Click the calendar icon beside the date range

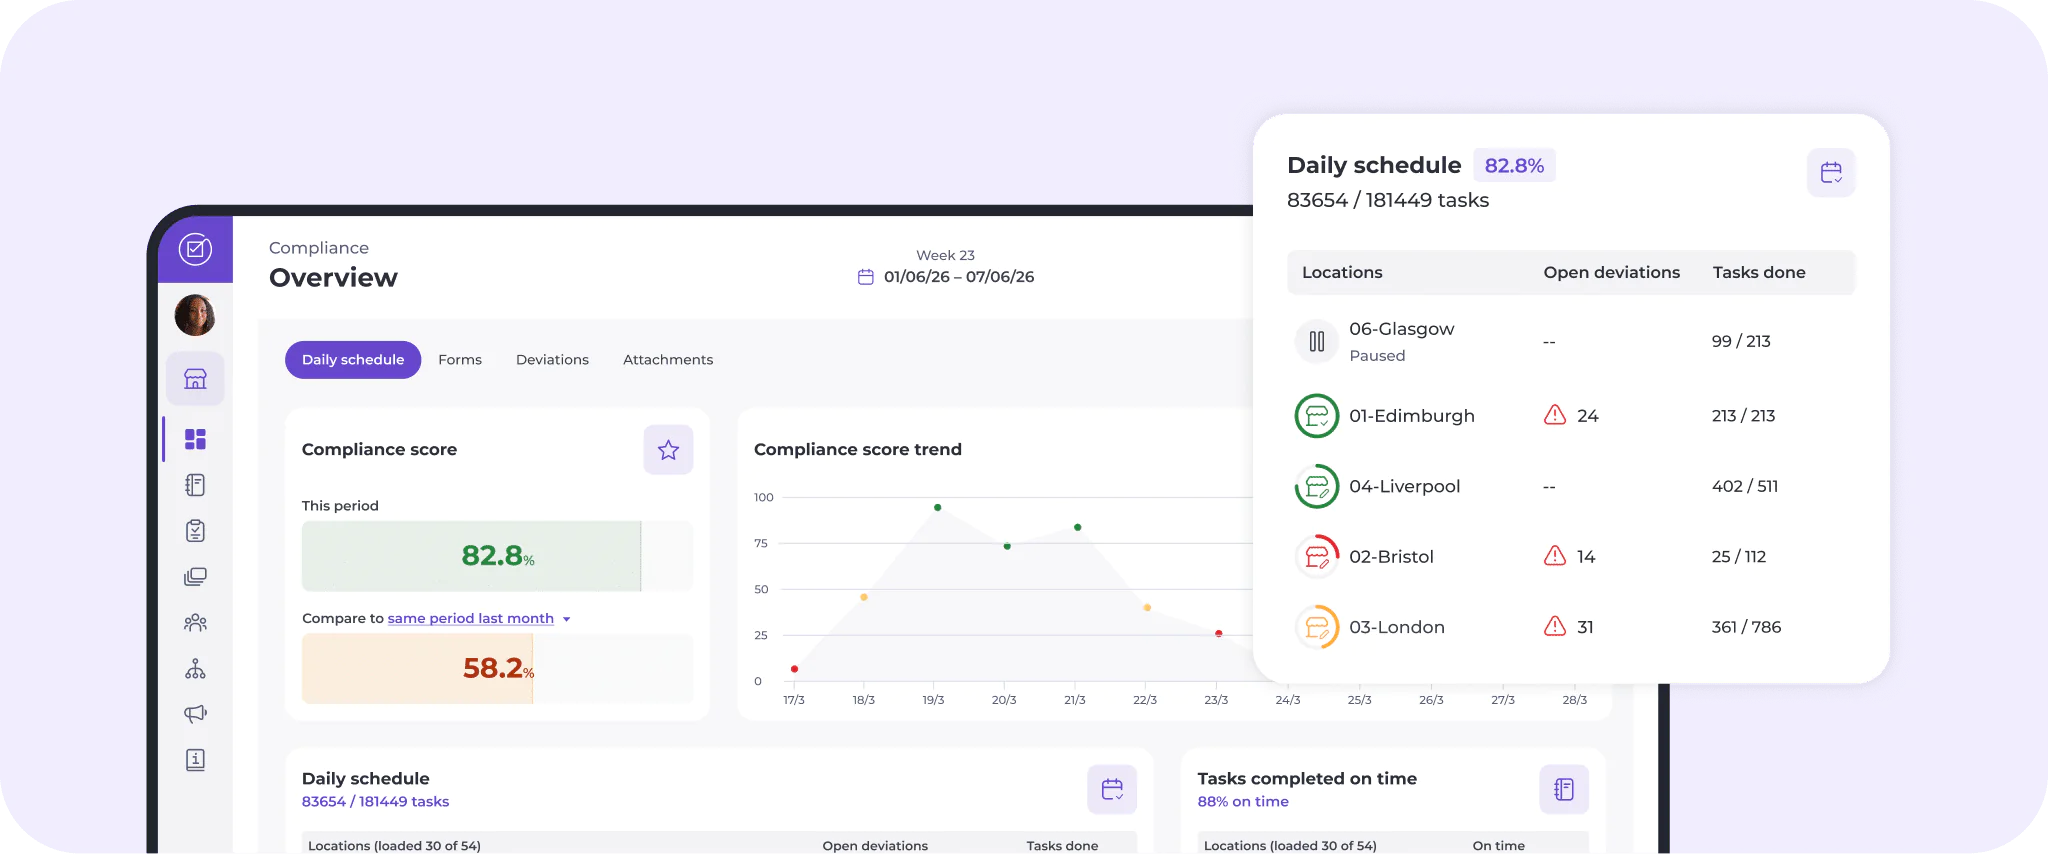866,277
